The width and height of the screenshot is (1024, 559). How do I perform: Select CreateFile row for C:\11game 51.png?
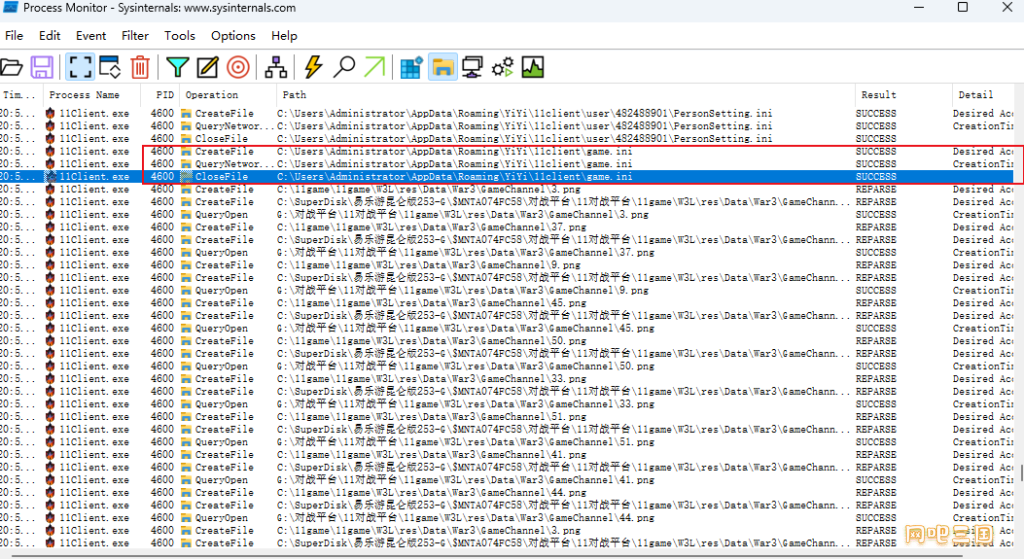coord(507,417)
